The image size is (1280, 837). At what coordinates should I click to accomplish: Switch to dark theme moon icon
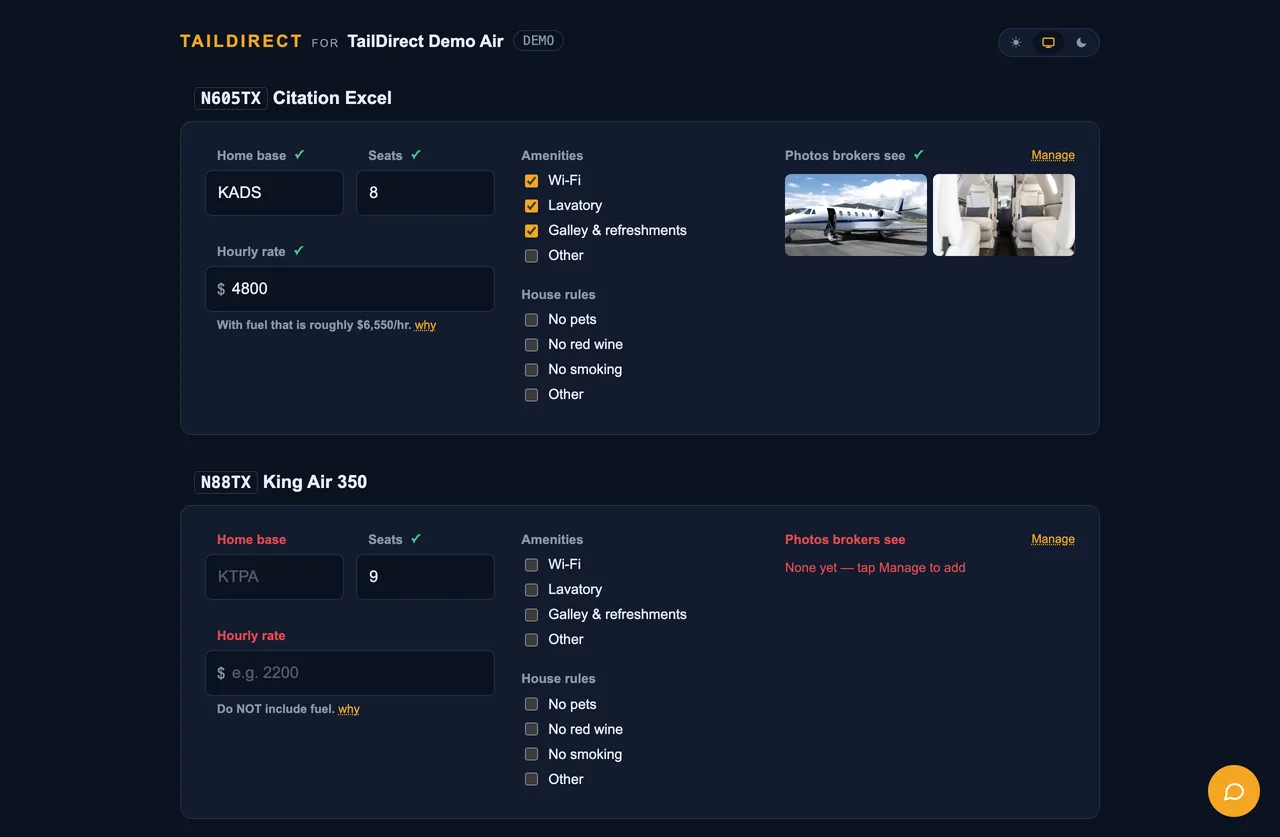(1081, 43)
